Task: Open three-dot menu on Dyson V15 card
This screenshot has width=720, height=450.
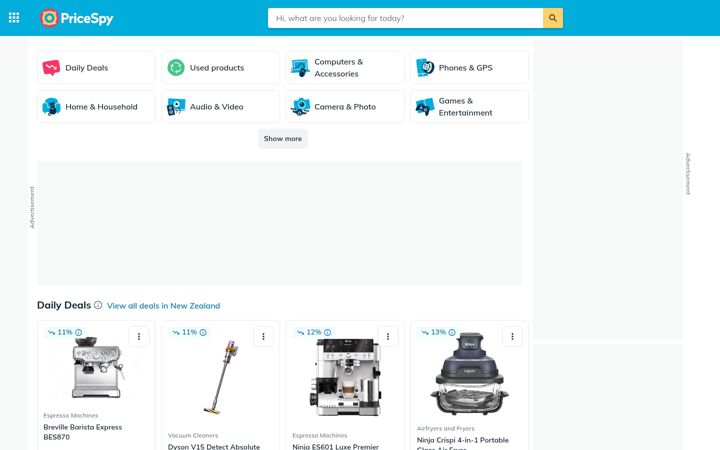Action: [x=263, y=337]
